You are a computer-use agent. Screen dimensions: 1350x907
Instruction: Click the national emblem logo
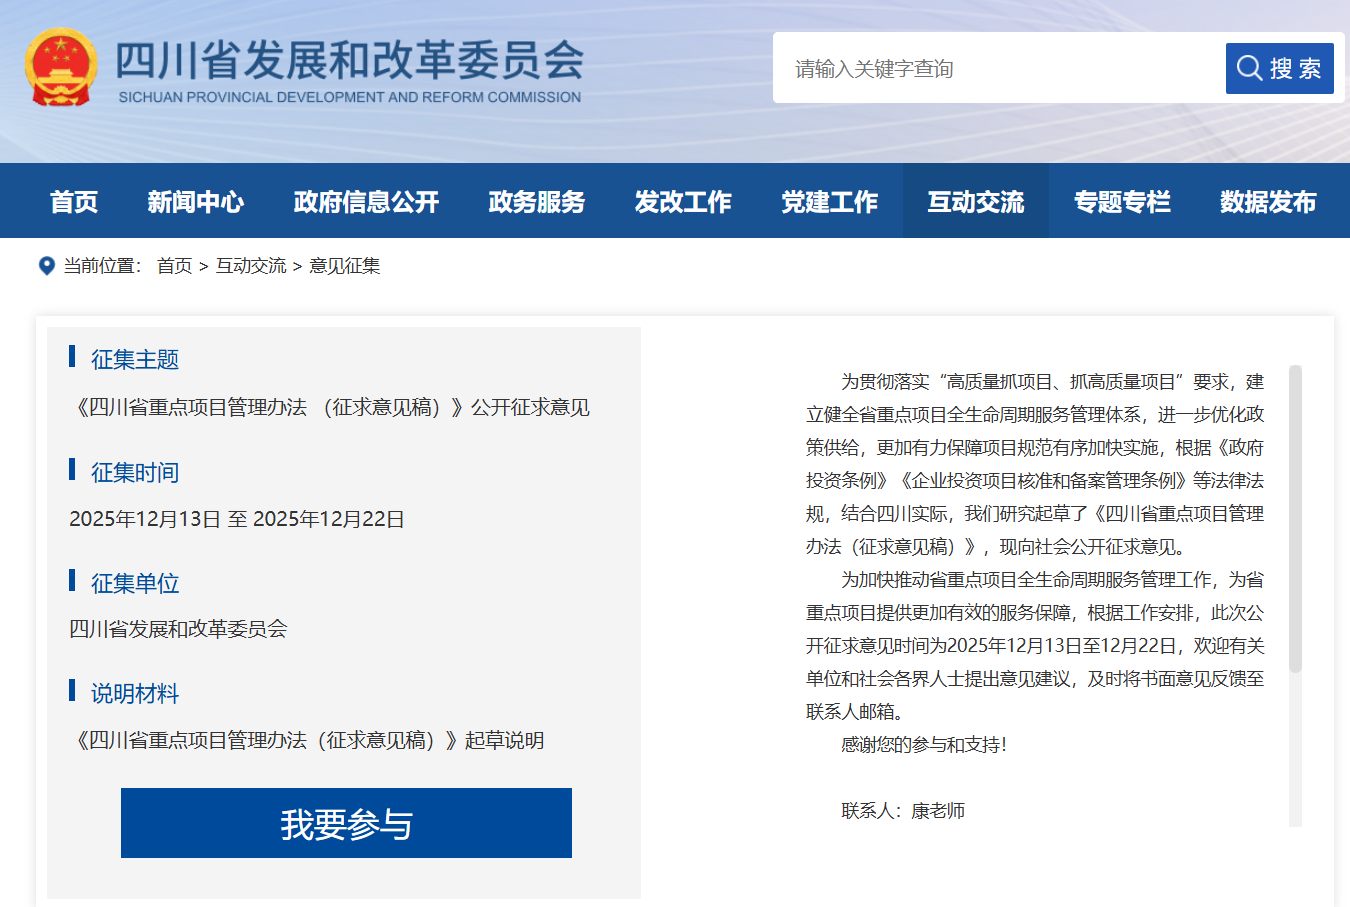point(61,67)
